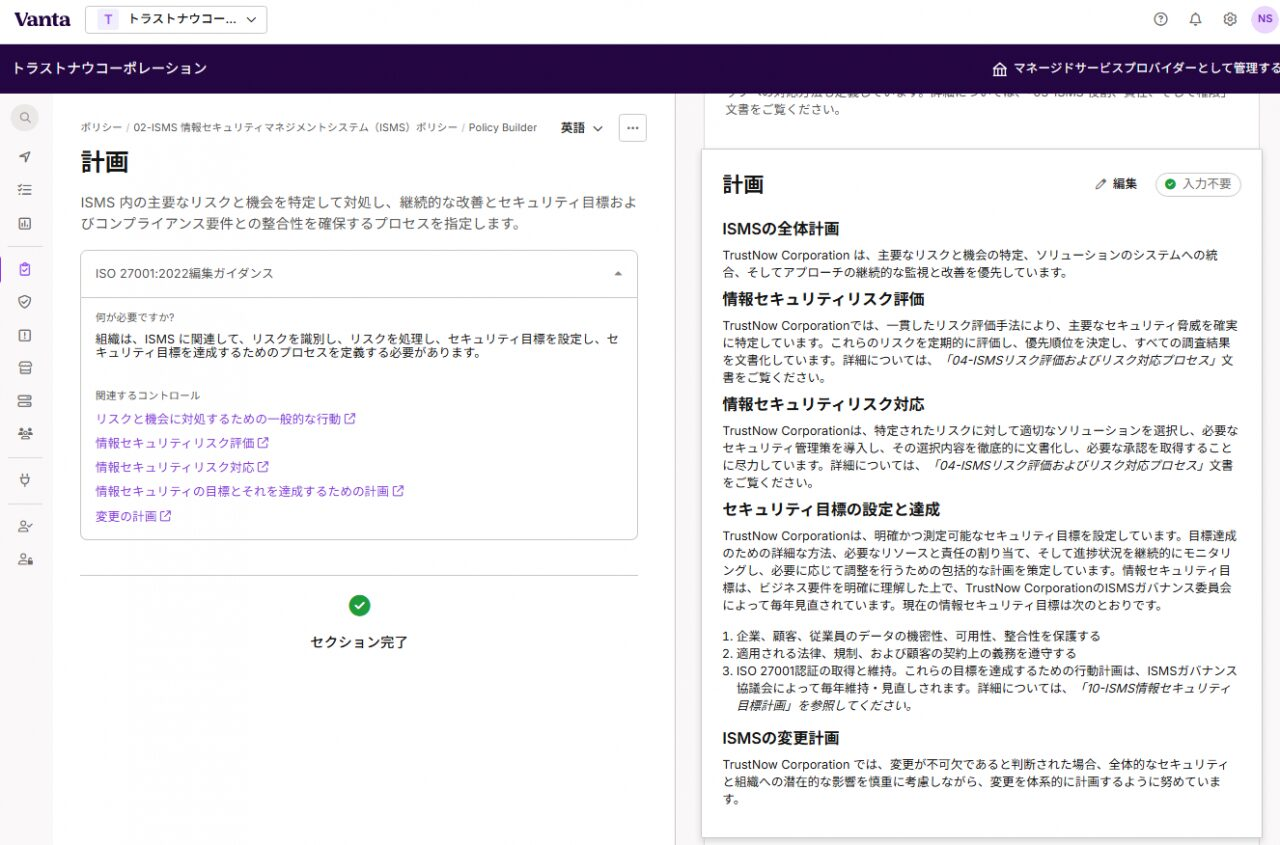1280x845 pixels.
Task: Open リスクと機会に対処するための一般的な行動 link
Action: [x=225, y=419]
